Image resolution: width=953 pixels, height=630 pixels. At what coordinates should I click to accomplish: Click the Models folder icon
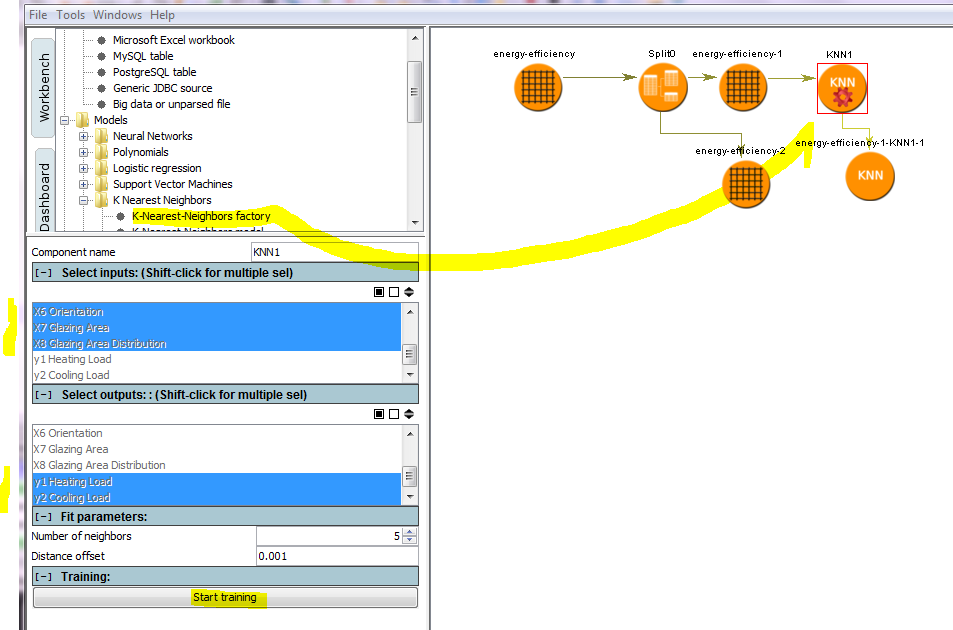[83, 120]
